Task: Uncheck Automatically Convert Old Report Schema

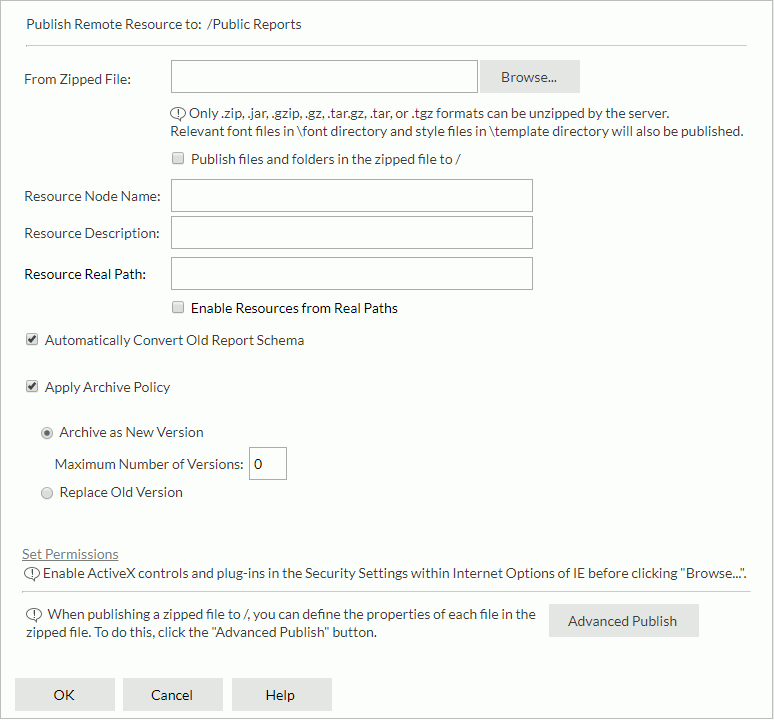Action: (x=32, y=340)
